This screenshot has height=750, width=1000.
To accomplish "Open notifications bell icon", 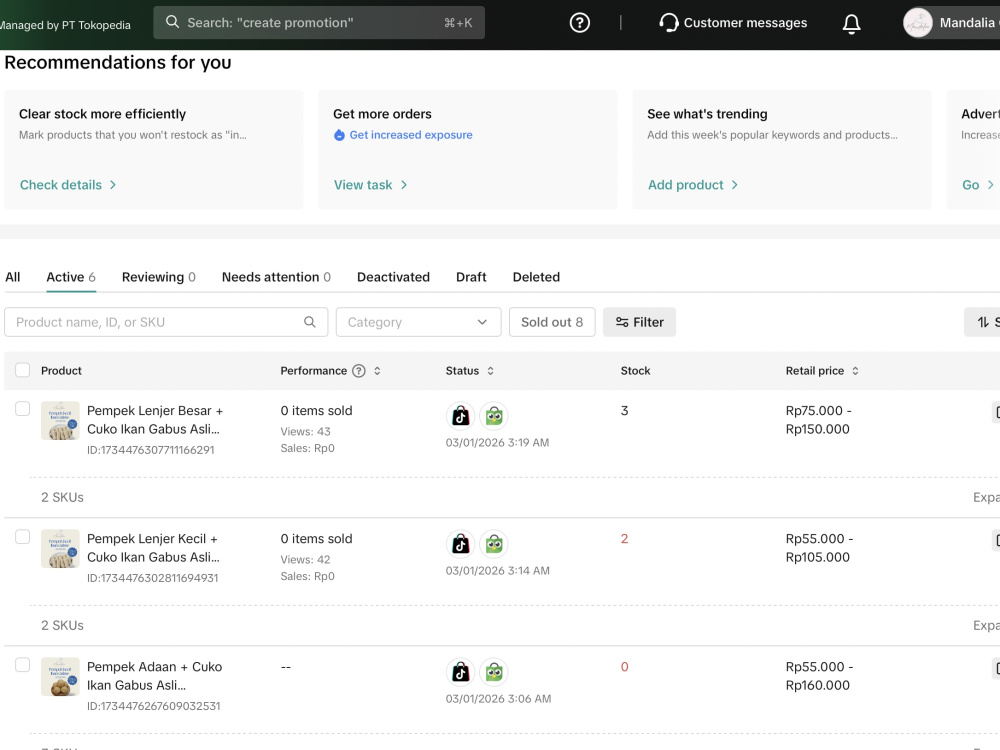I will pyautogui.click(x=851, y=24).
